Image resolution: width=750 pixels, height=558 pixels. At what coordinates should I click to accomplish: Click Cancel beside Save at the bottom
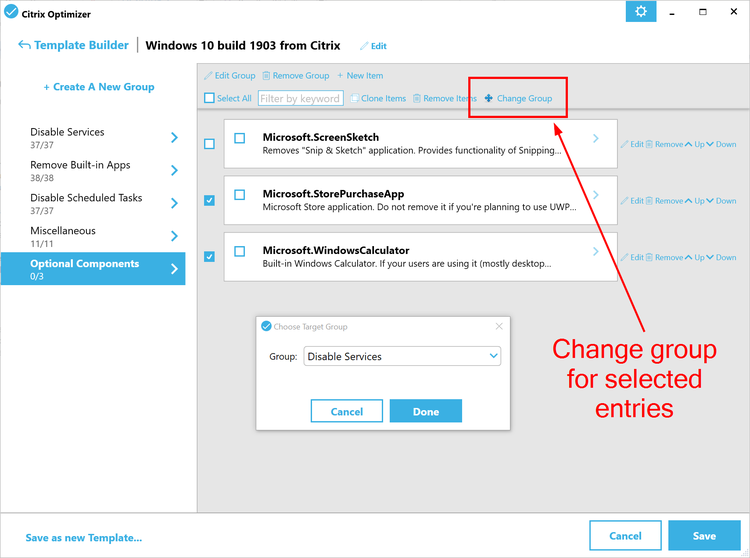(626, 536)
